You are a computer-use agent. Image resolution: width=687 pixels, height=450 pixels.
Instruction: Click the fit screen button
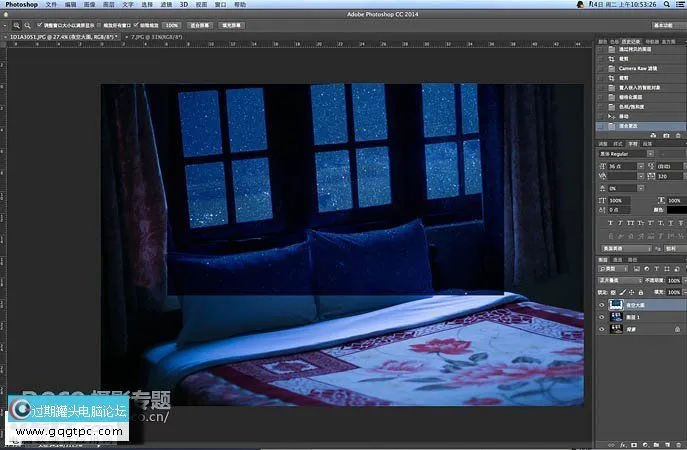point(201,23)
